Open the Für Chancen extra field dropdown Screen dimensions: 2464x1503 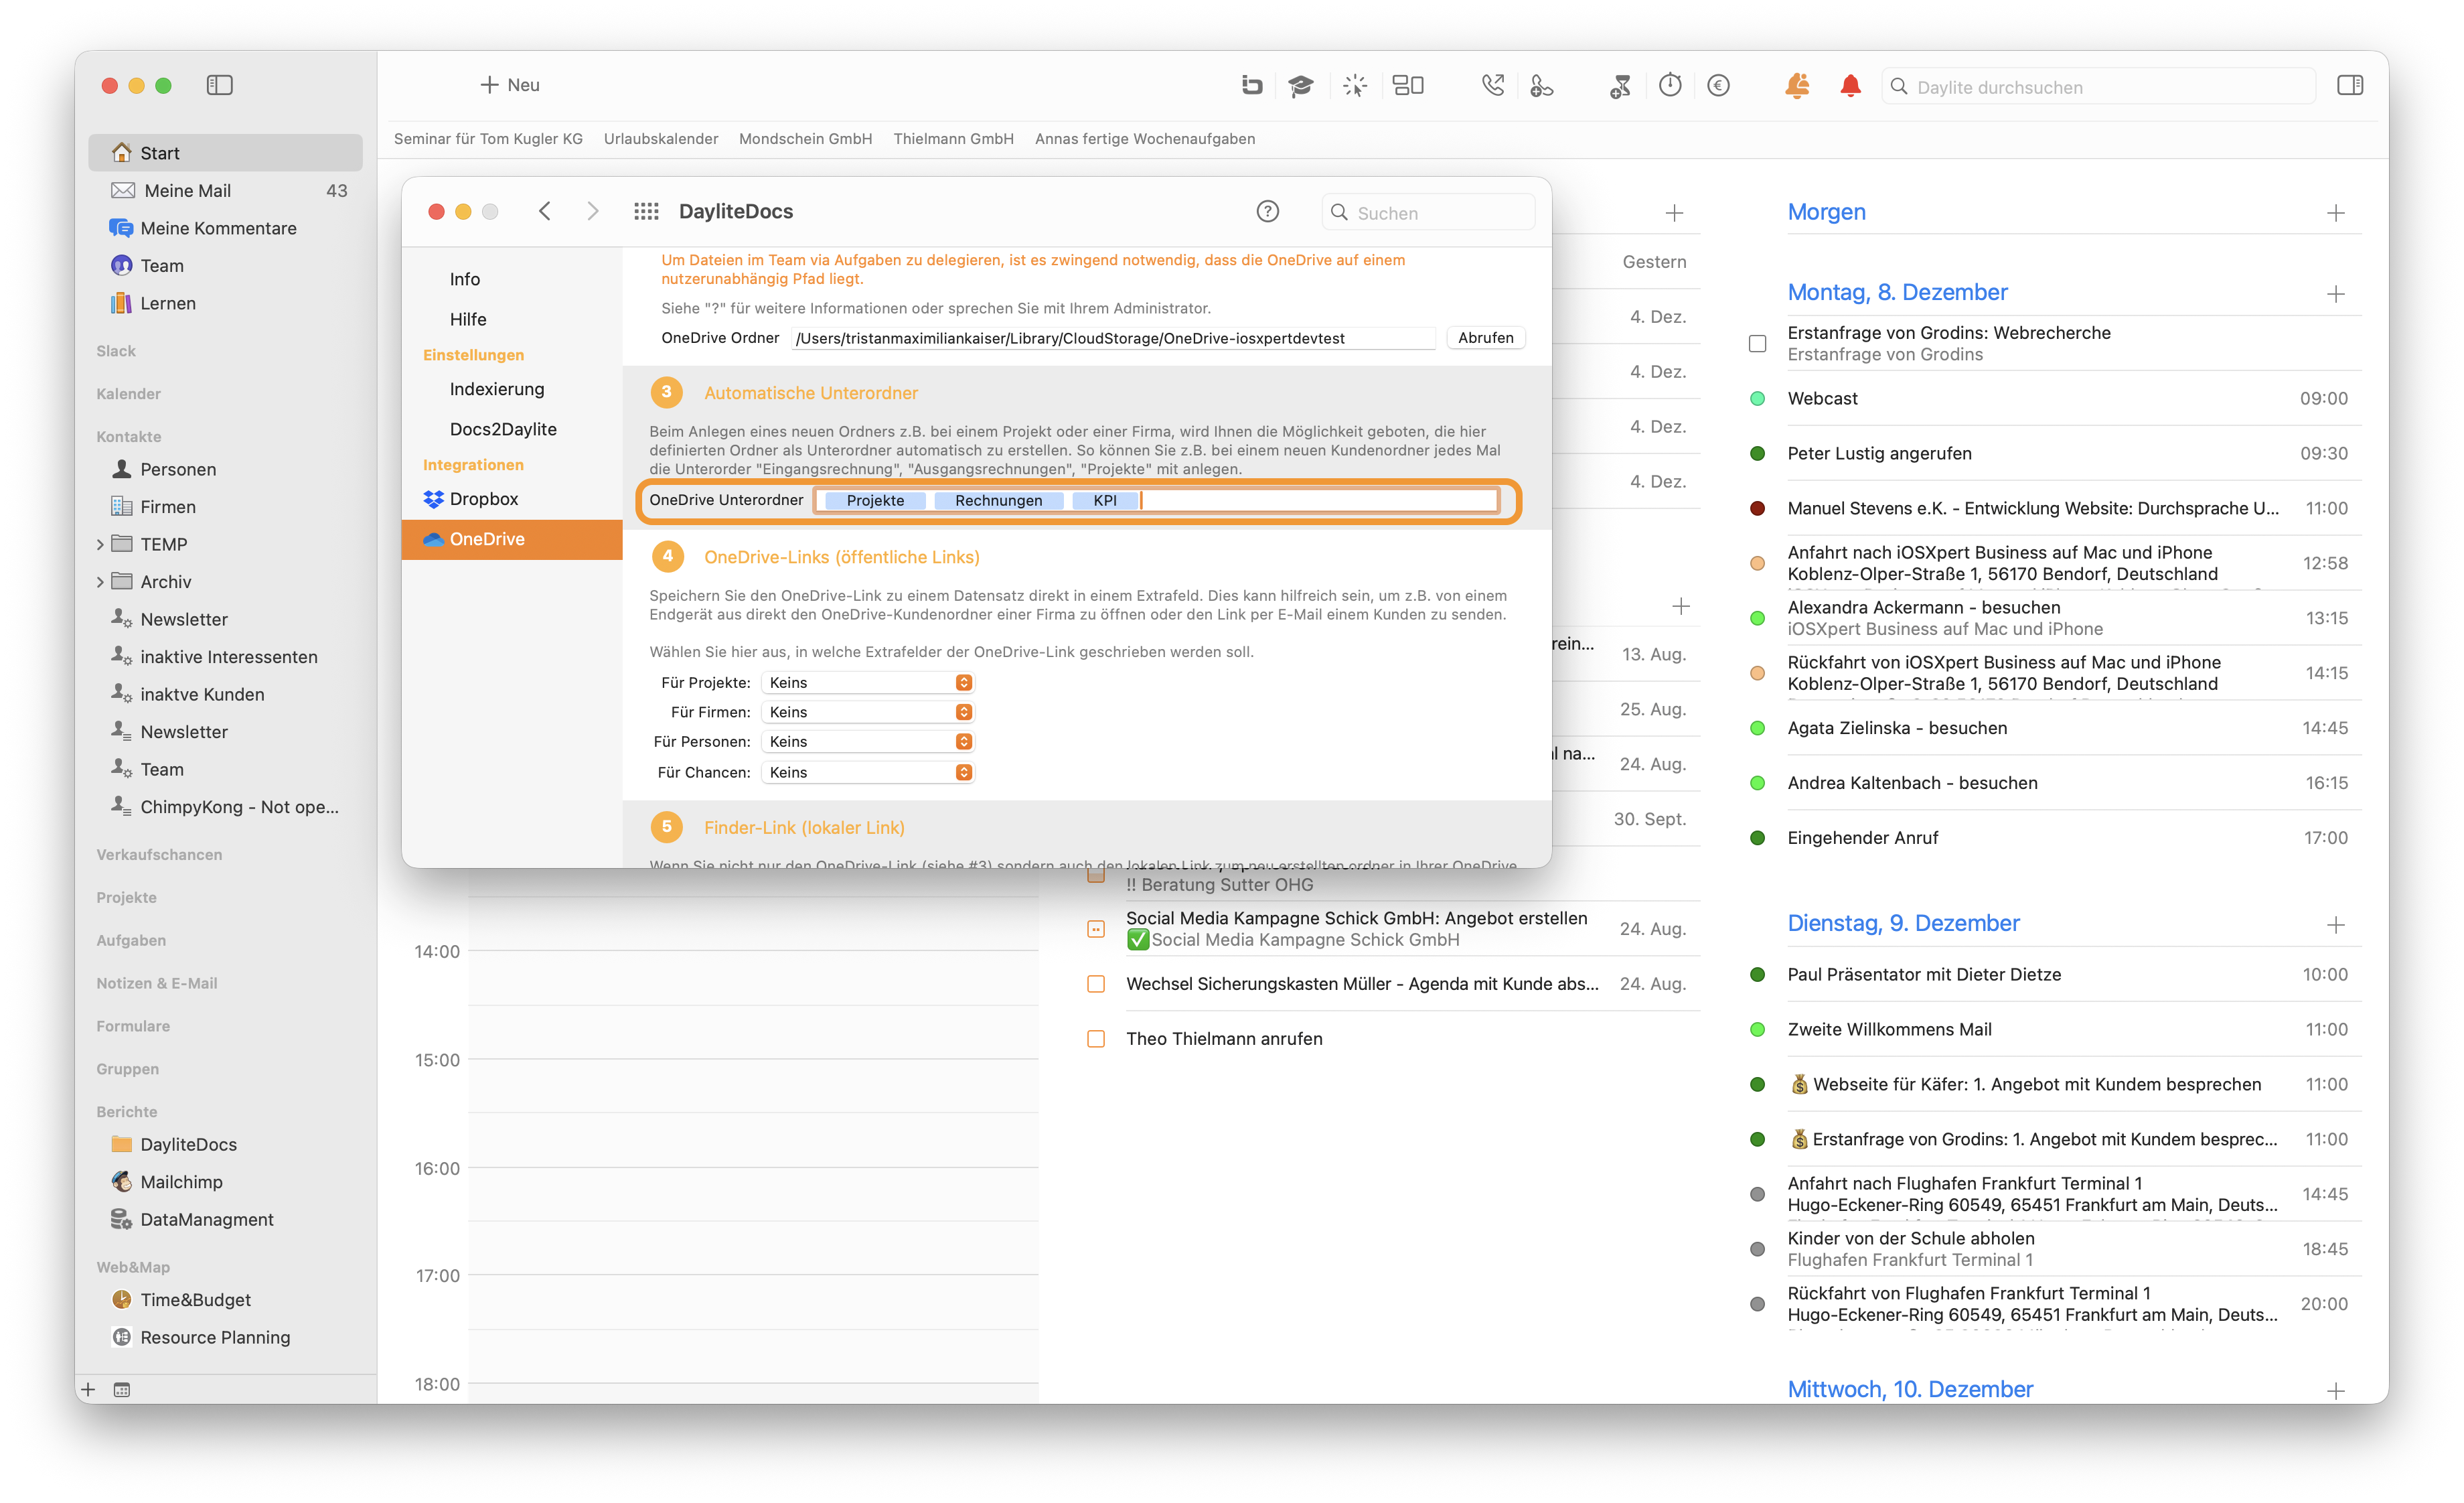coord(867,772)
